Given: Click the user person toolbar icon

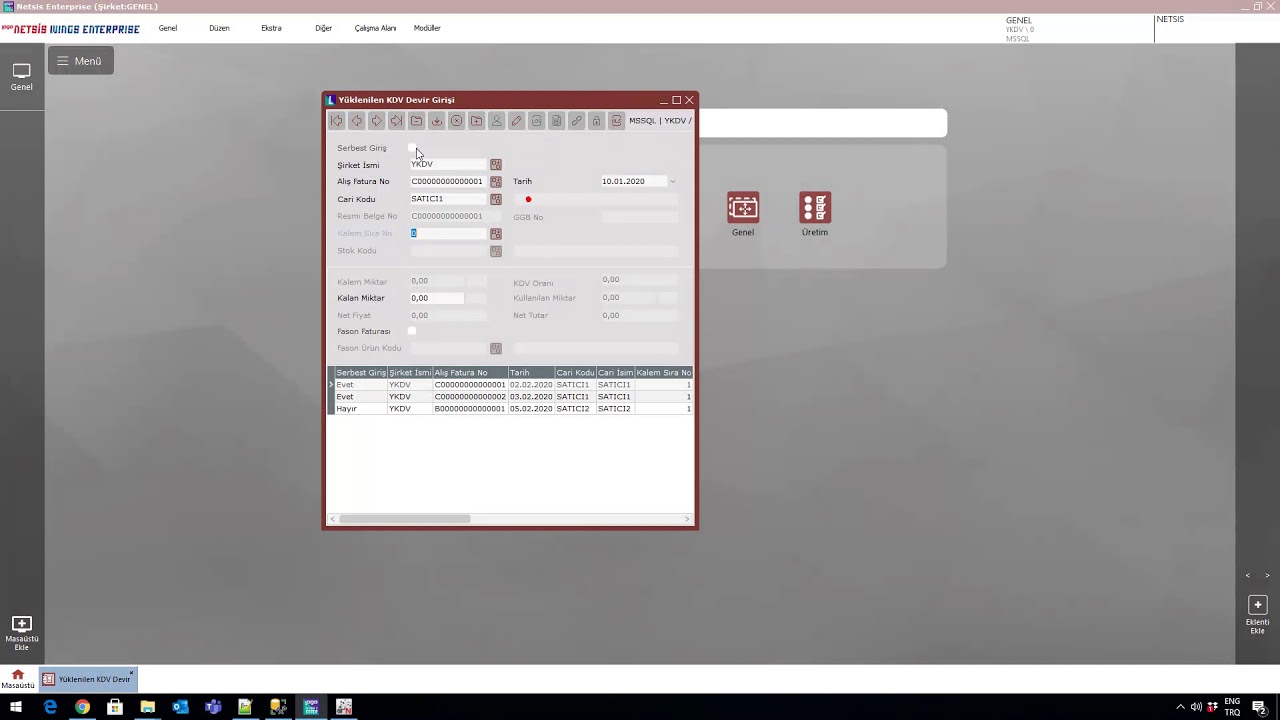Looking at the screenshot, I should tap(497, 121).
